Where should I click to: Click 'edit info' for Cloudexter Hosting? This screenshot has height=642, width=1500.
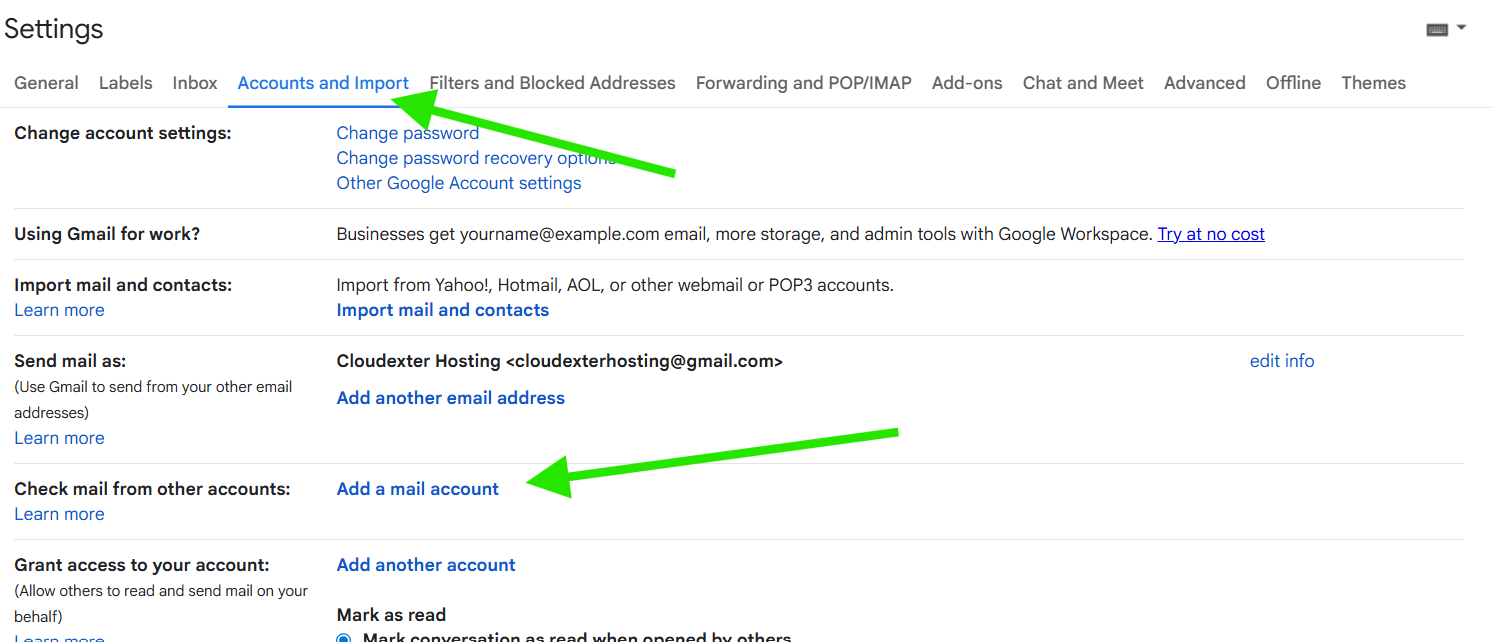tap(1282, 361)
